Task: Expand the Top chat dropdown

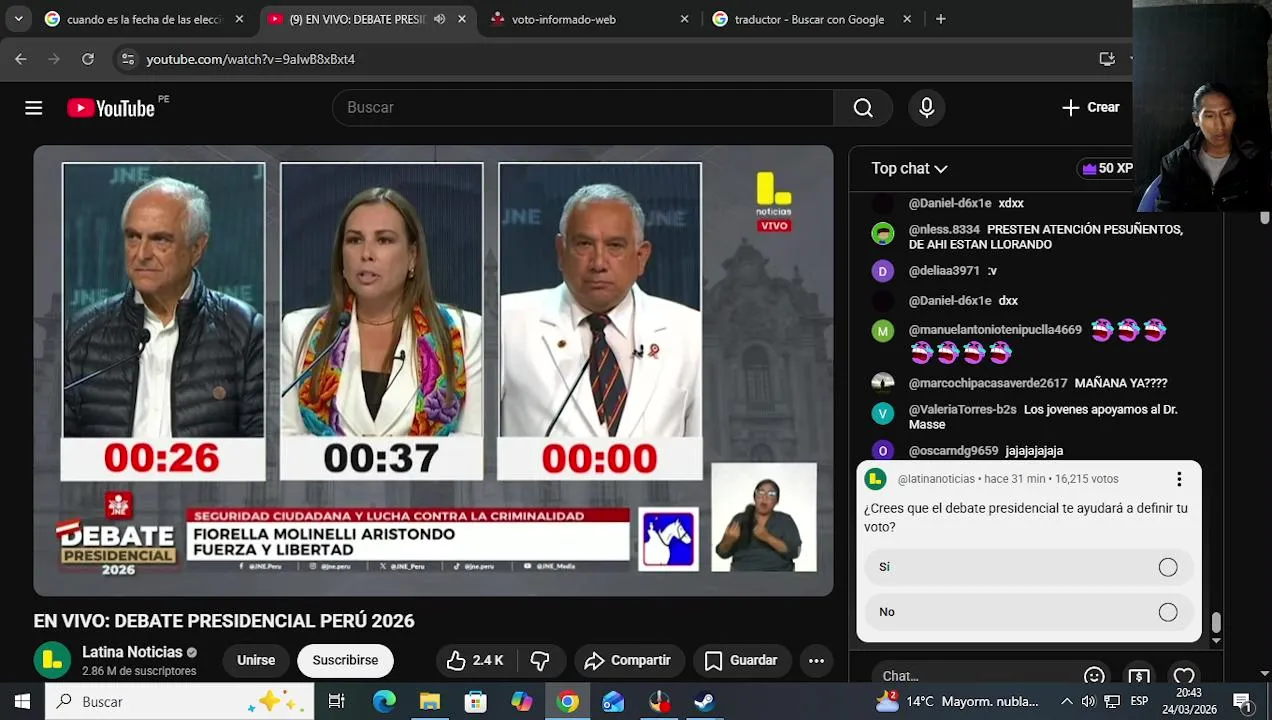Action: (909, 169)
